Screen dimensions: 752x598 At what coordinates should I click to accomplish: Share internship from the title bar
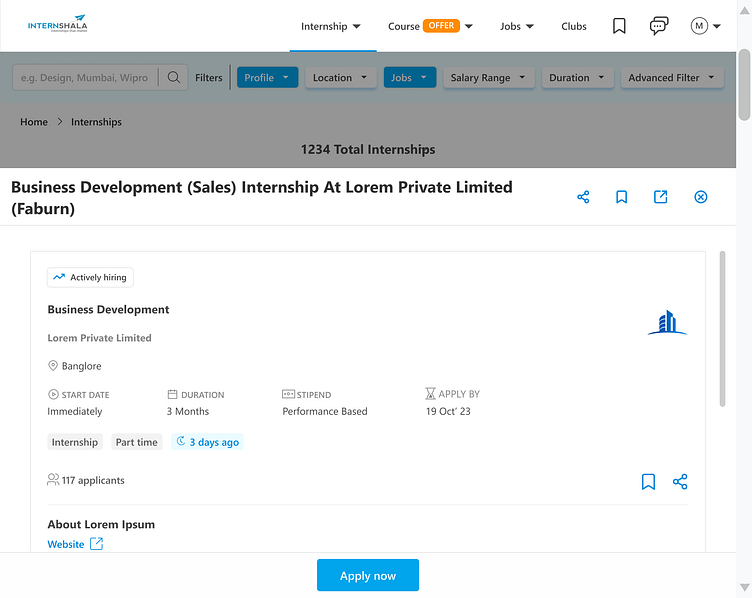583,197
